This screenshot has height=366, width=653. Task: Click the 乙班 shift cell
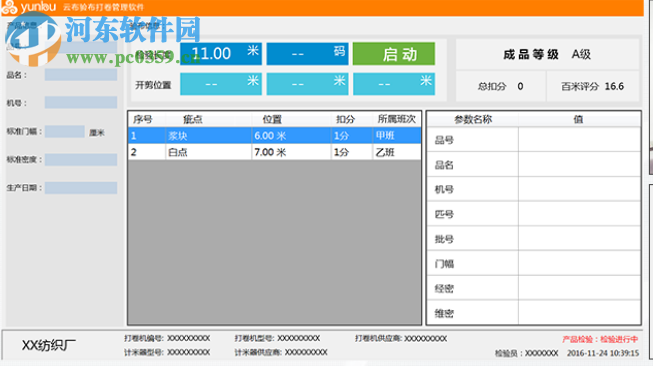click(x=396, y=152)
